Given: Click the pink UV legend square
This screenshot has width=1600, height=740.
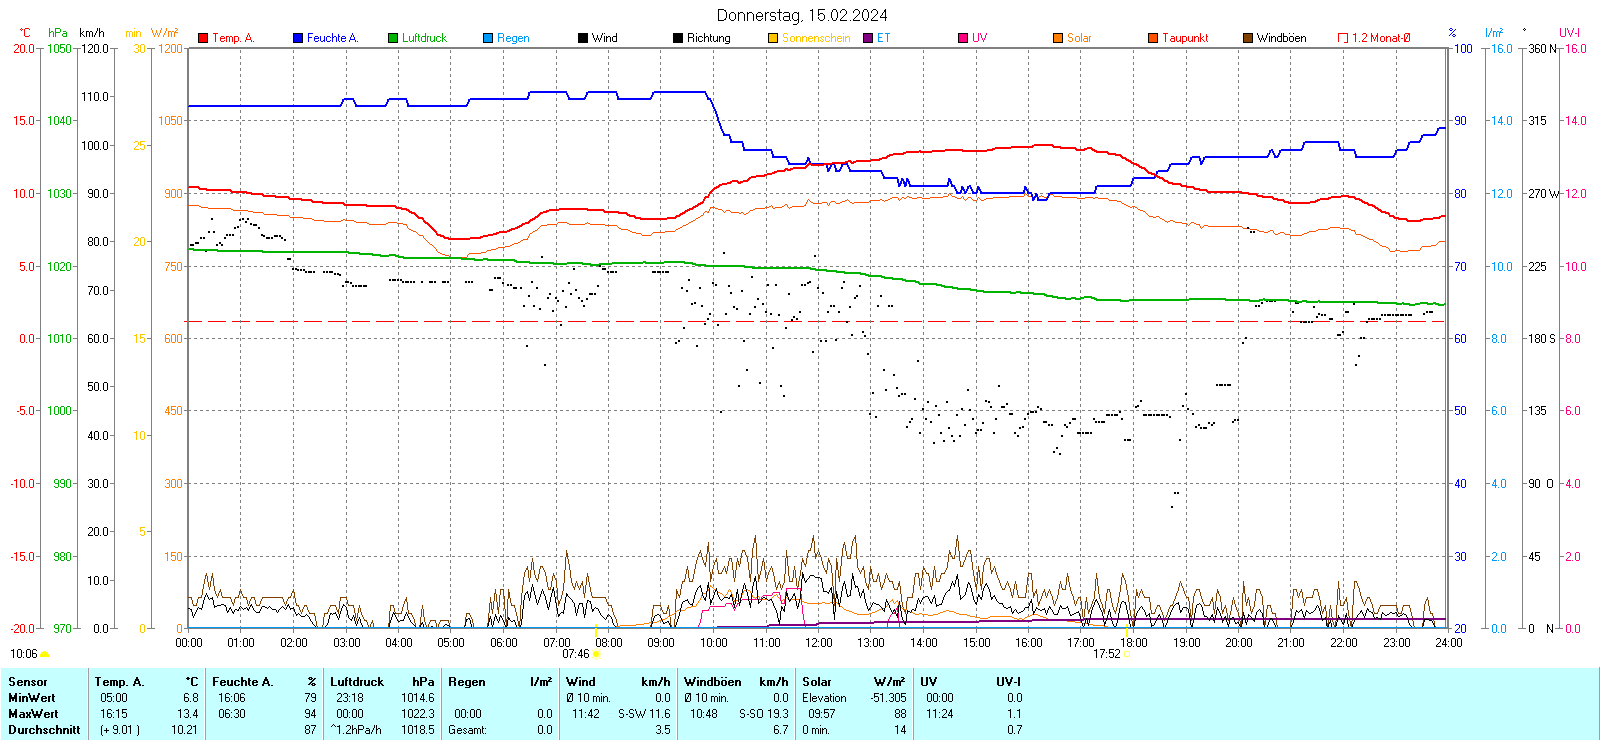Looking at the screenshot, I should point(963,38).
